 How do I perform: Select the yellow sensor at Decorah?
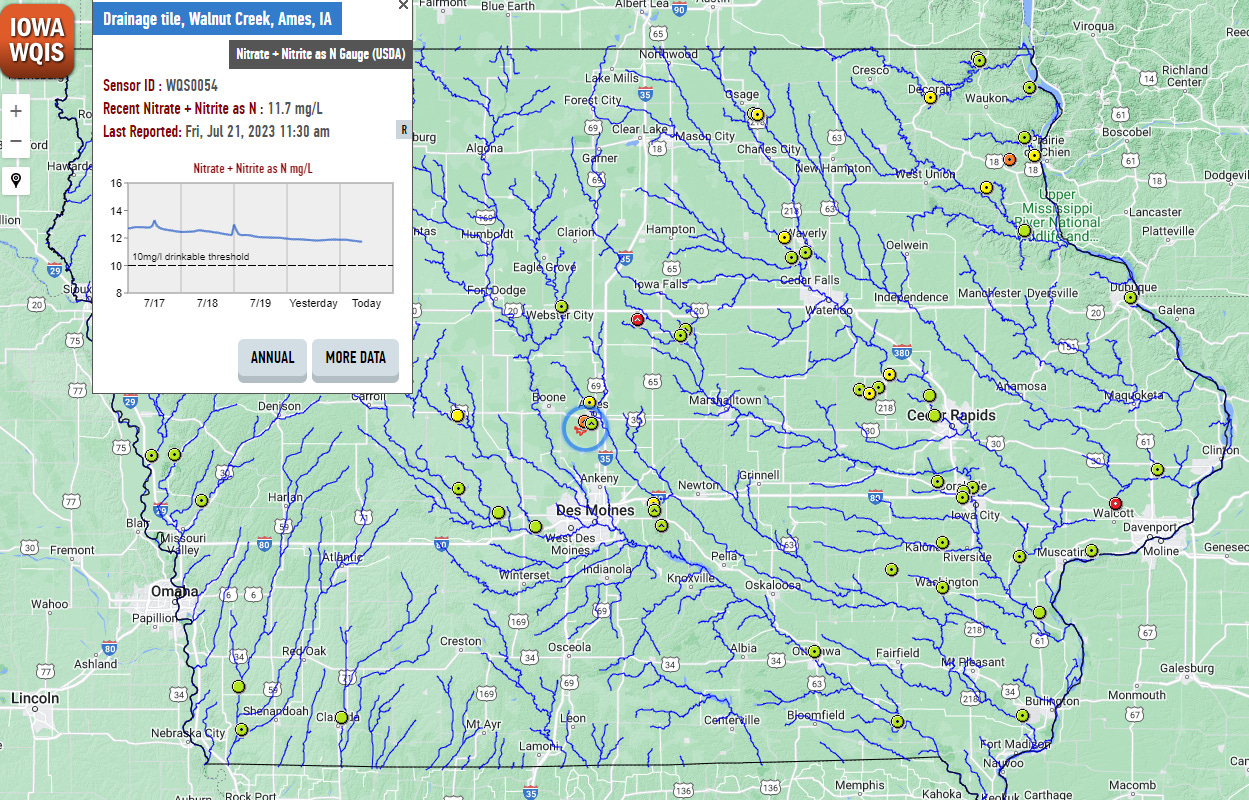pos(930,97)
